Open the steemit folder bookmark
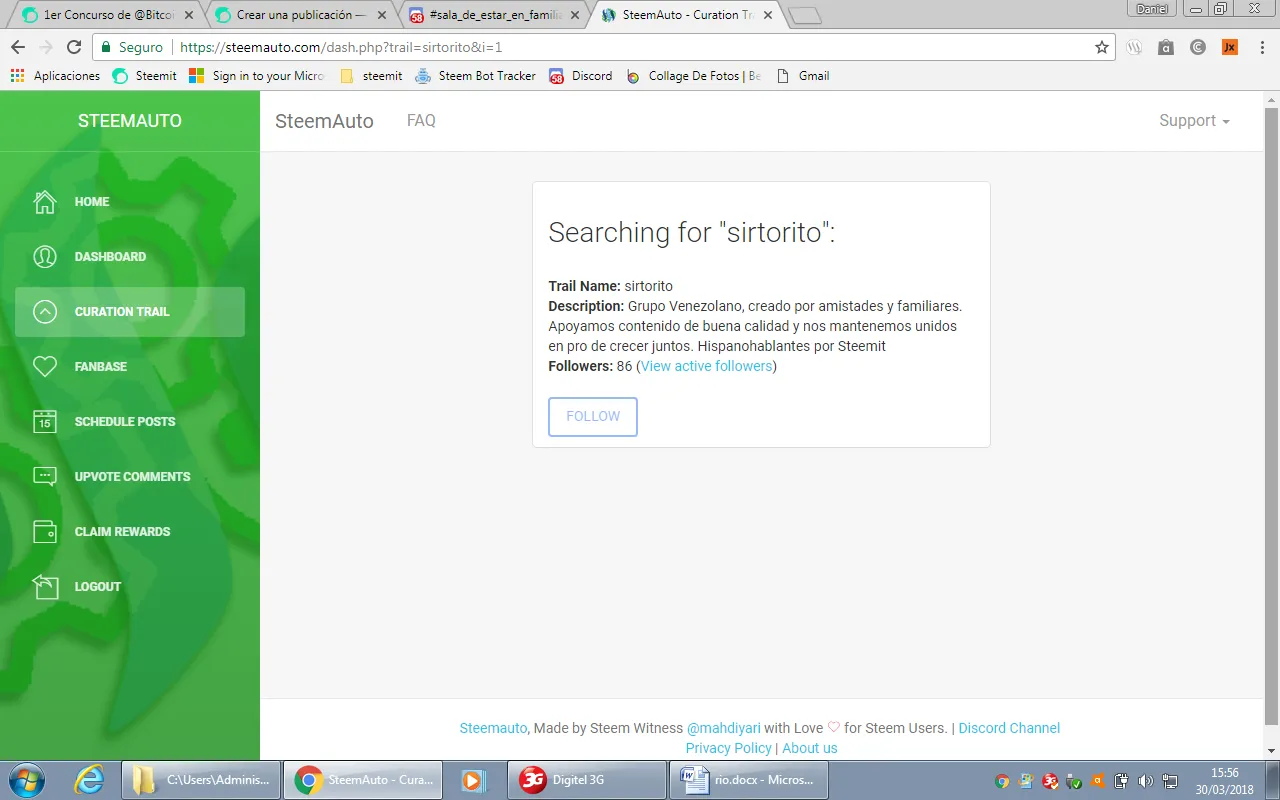The height and width of the screenshot is (800, 1280). pyautogui.click(x=371, y=76)
